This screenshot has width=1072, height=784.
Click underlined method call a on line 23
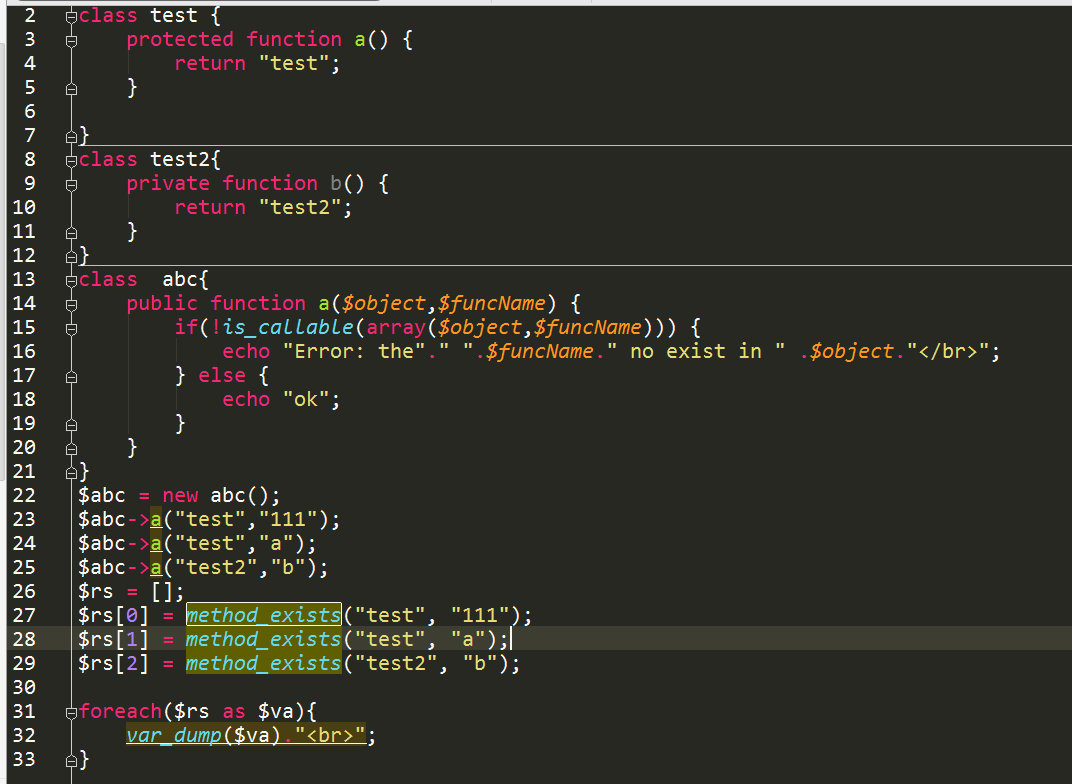[155, 519]
